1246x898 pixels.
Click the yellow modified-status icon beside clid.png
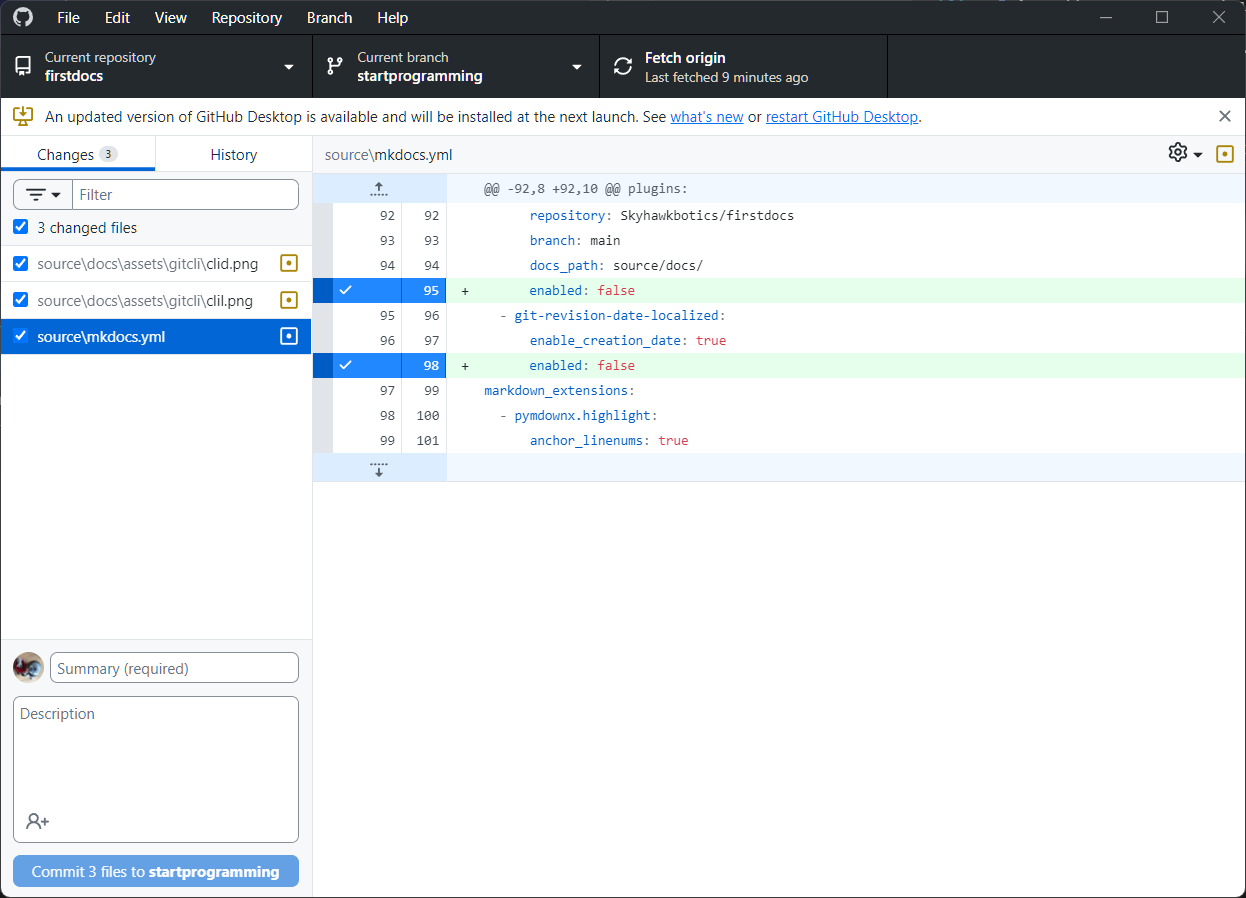pos(289,263)
